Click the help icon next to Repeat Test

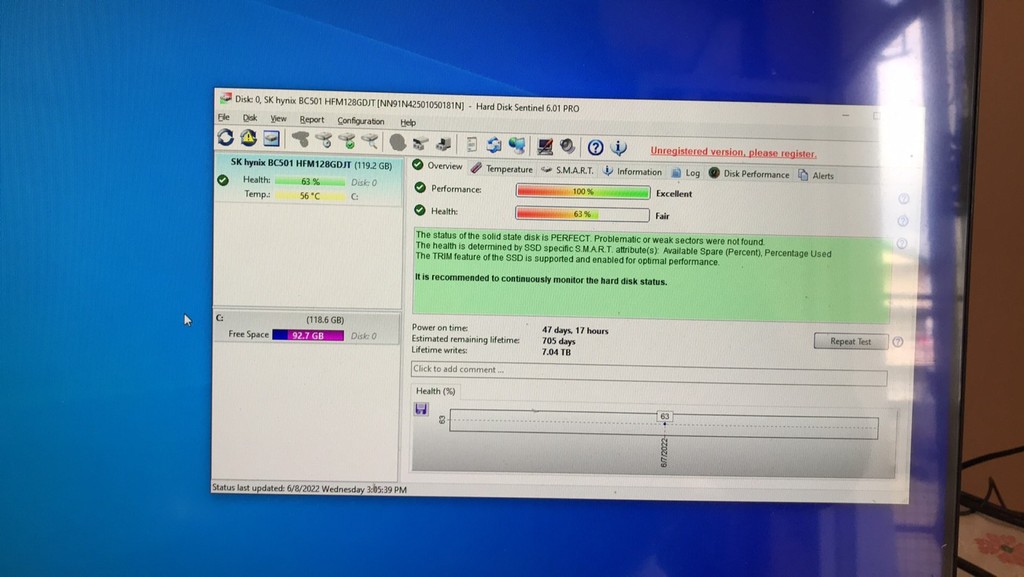point(897,342)
